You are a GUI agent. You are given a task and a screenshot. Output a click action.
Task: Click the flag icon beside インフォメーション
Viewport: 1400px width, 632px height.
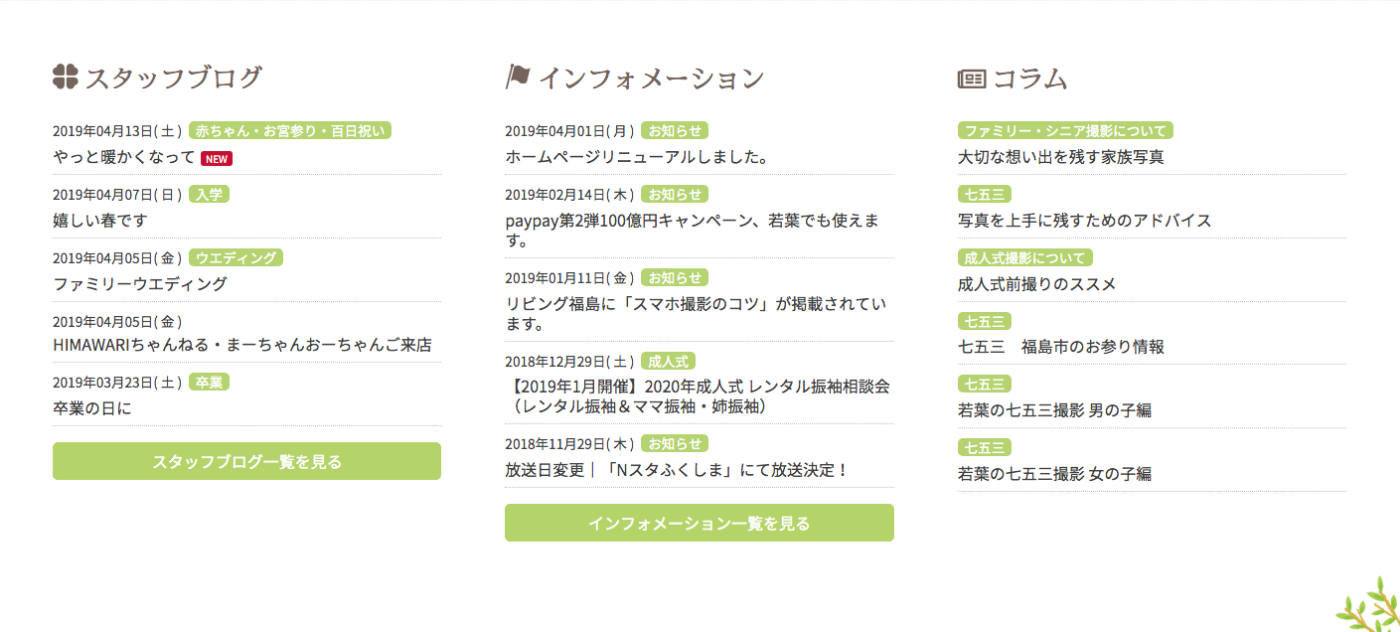pyautogui.click(x=518, y=77)
